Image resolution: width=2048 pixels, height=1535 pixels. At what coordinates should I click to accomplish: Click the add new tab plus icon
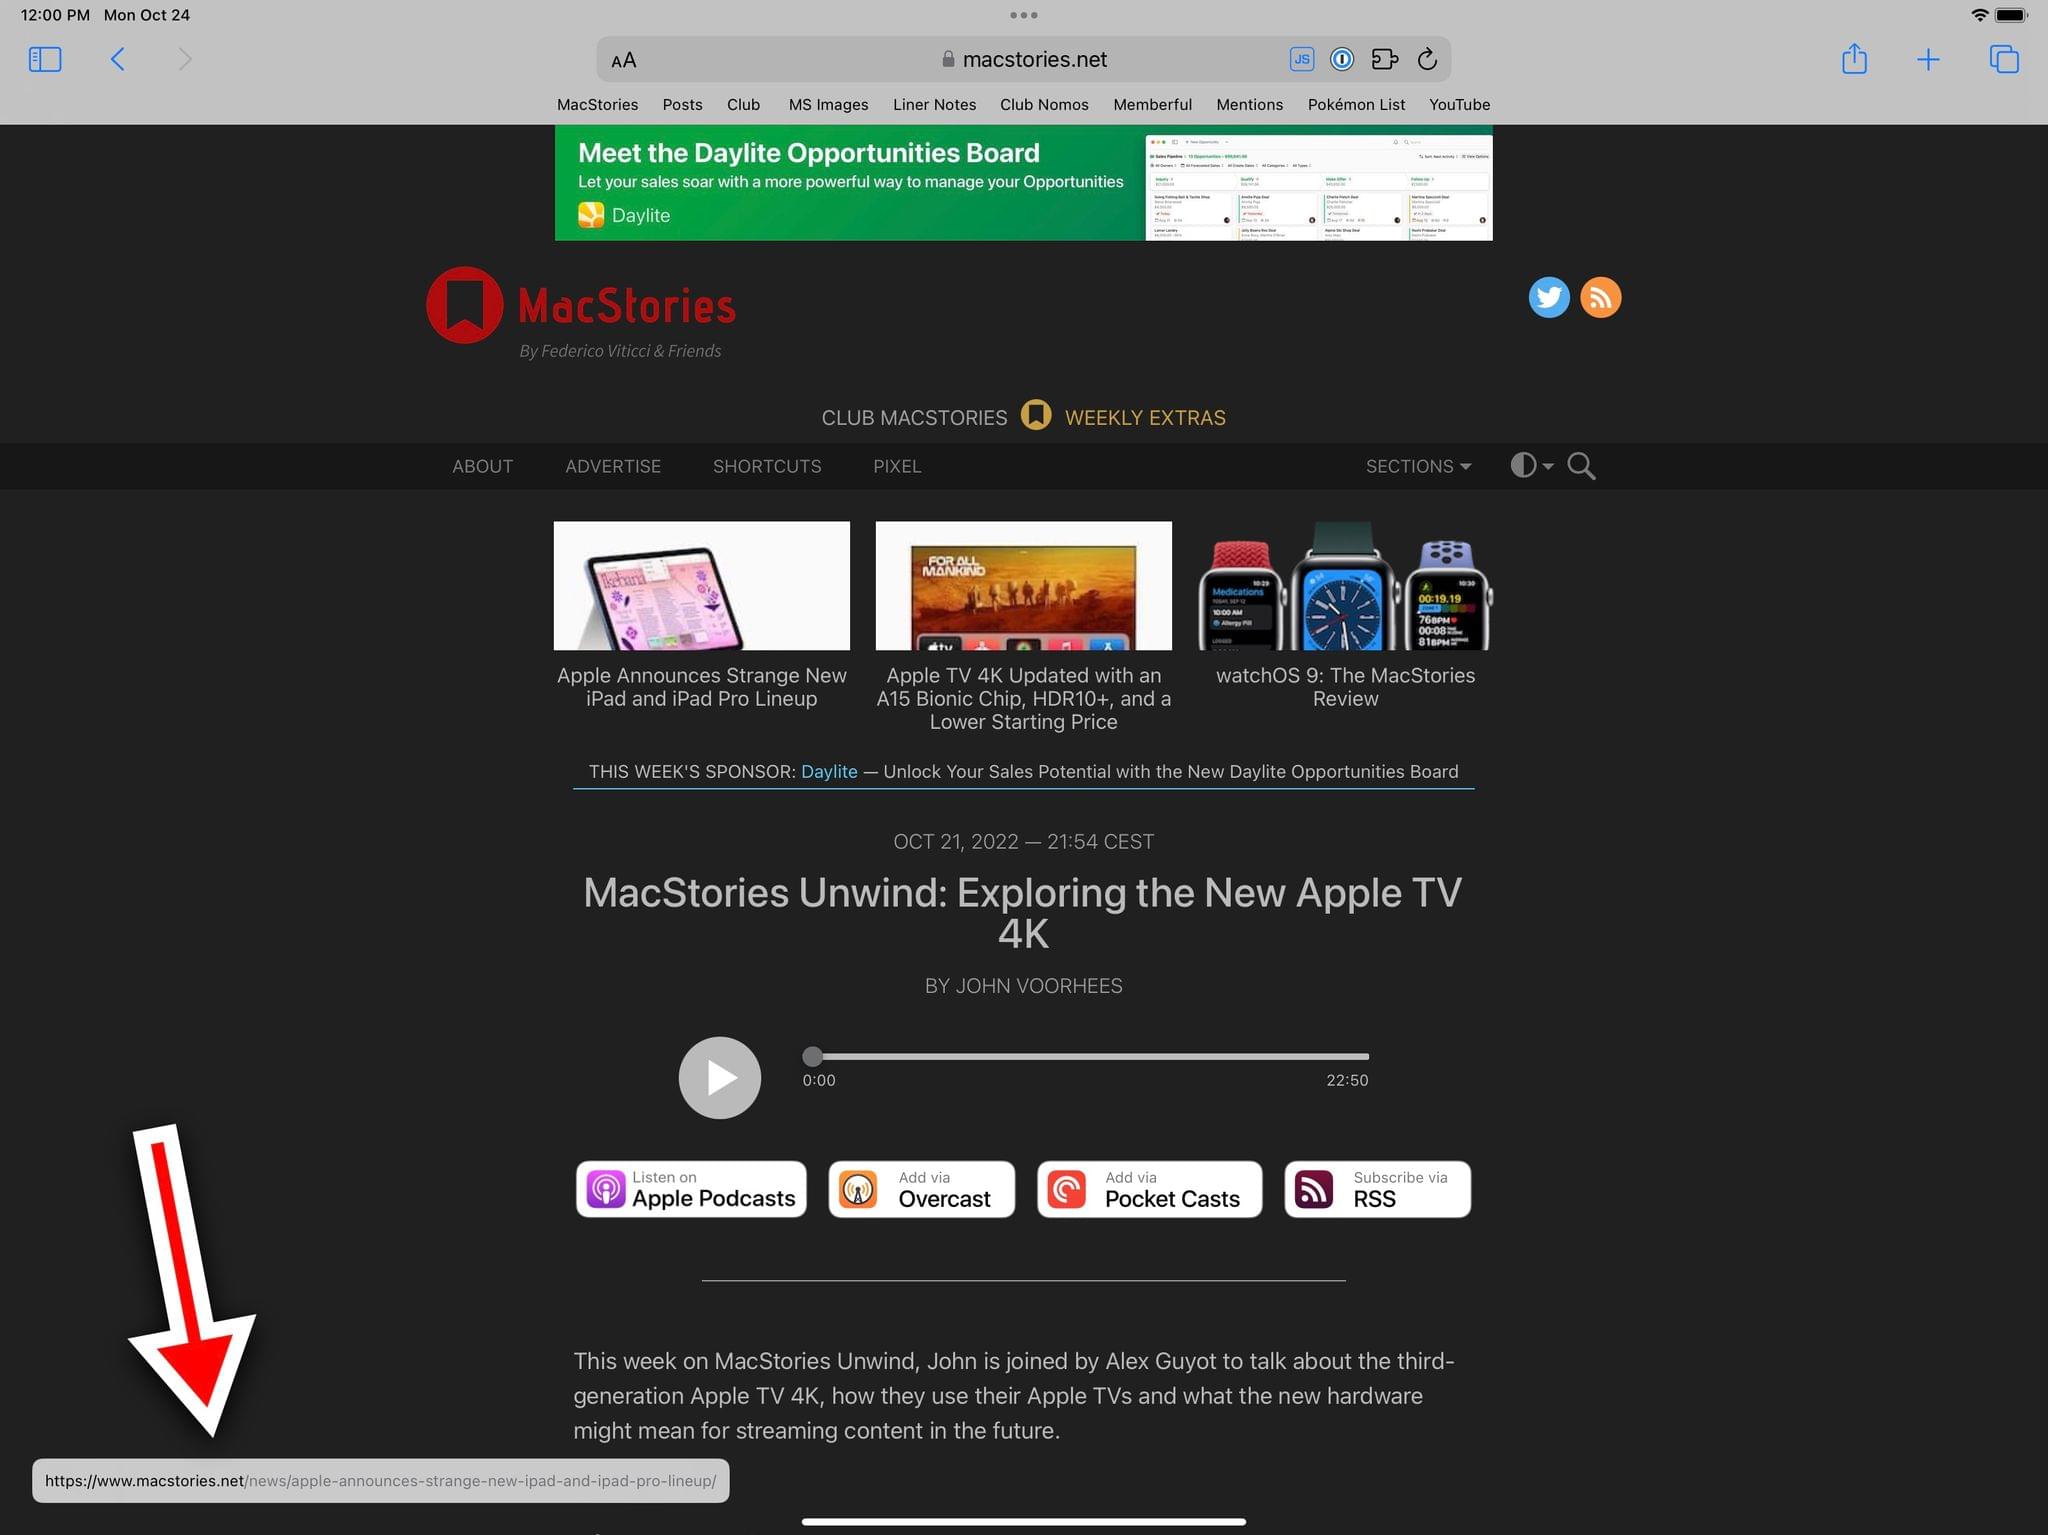tap(1930, 58)
